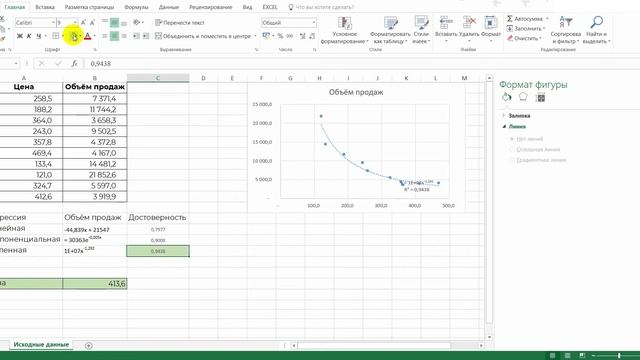This screenshot has width=640, height=360.
Task: Increase font size with larger A
Action: [x=83, y=23]
